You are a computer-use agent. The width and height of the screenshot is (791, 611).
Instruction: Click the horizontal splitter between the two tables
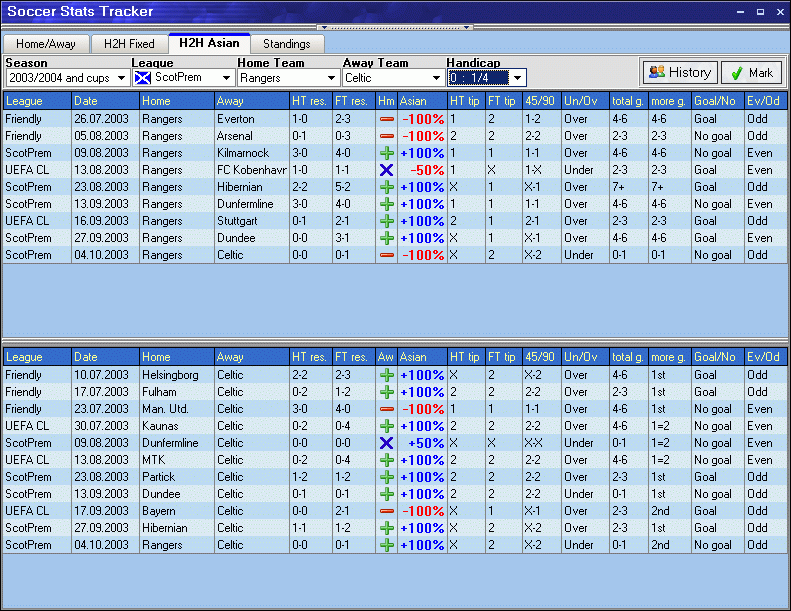395,342
